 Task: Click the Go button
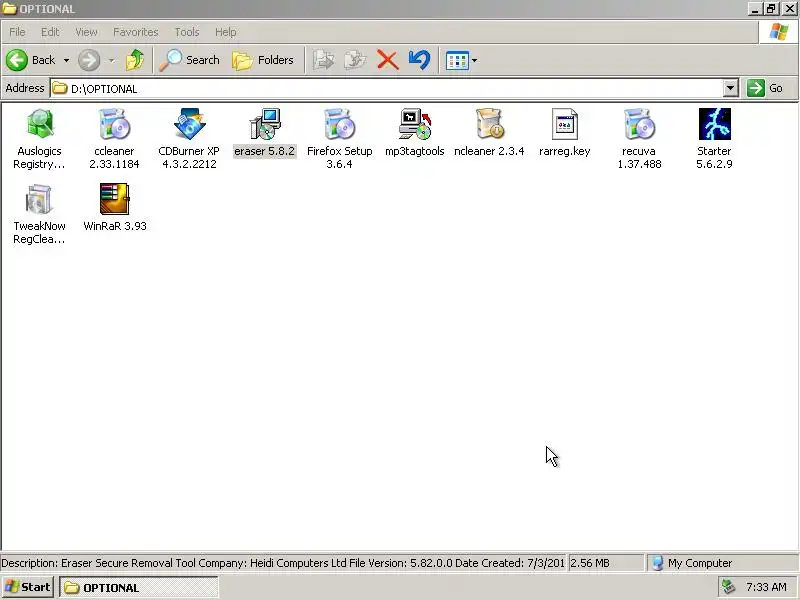(765, 88)
